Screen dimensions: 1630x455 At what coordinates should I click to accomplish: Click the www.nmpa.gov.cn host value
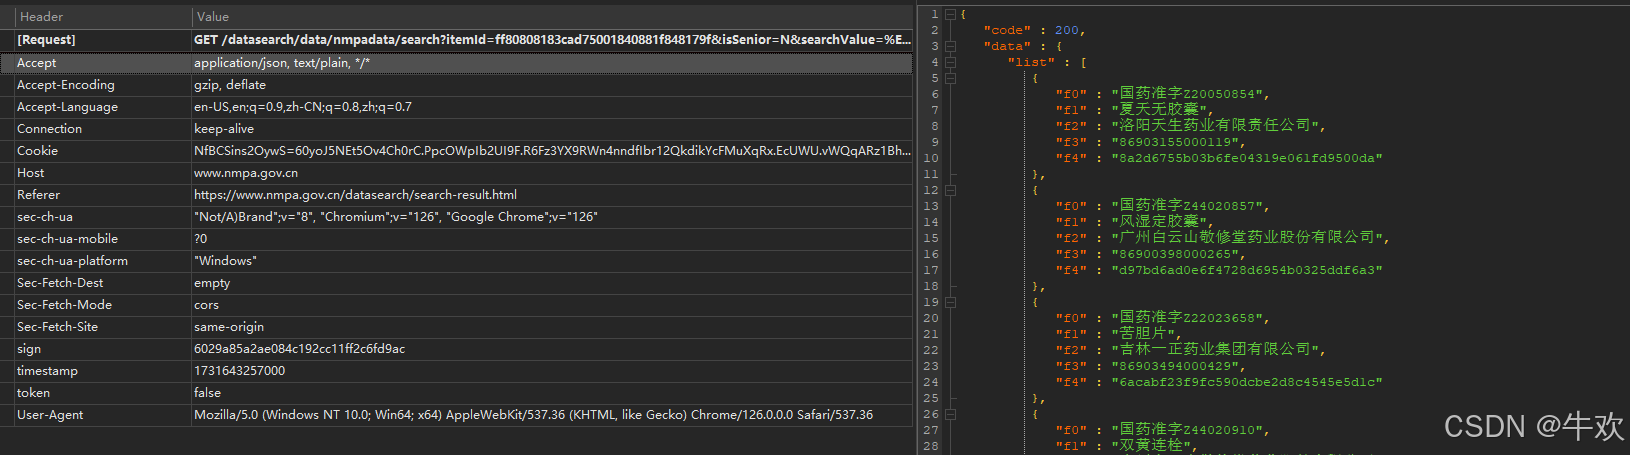246,173
